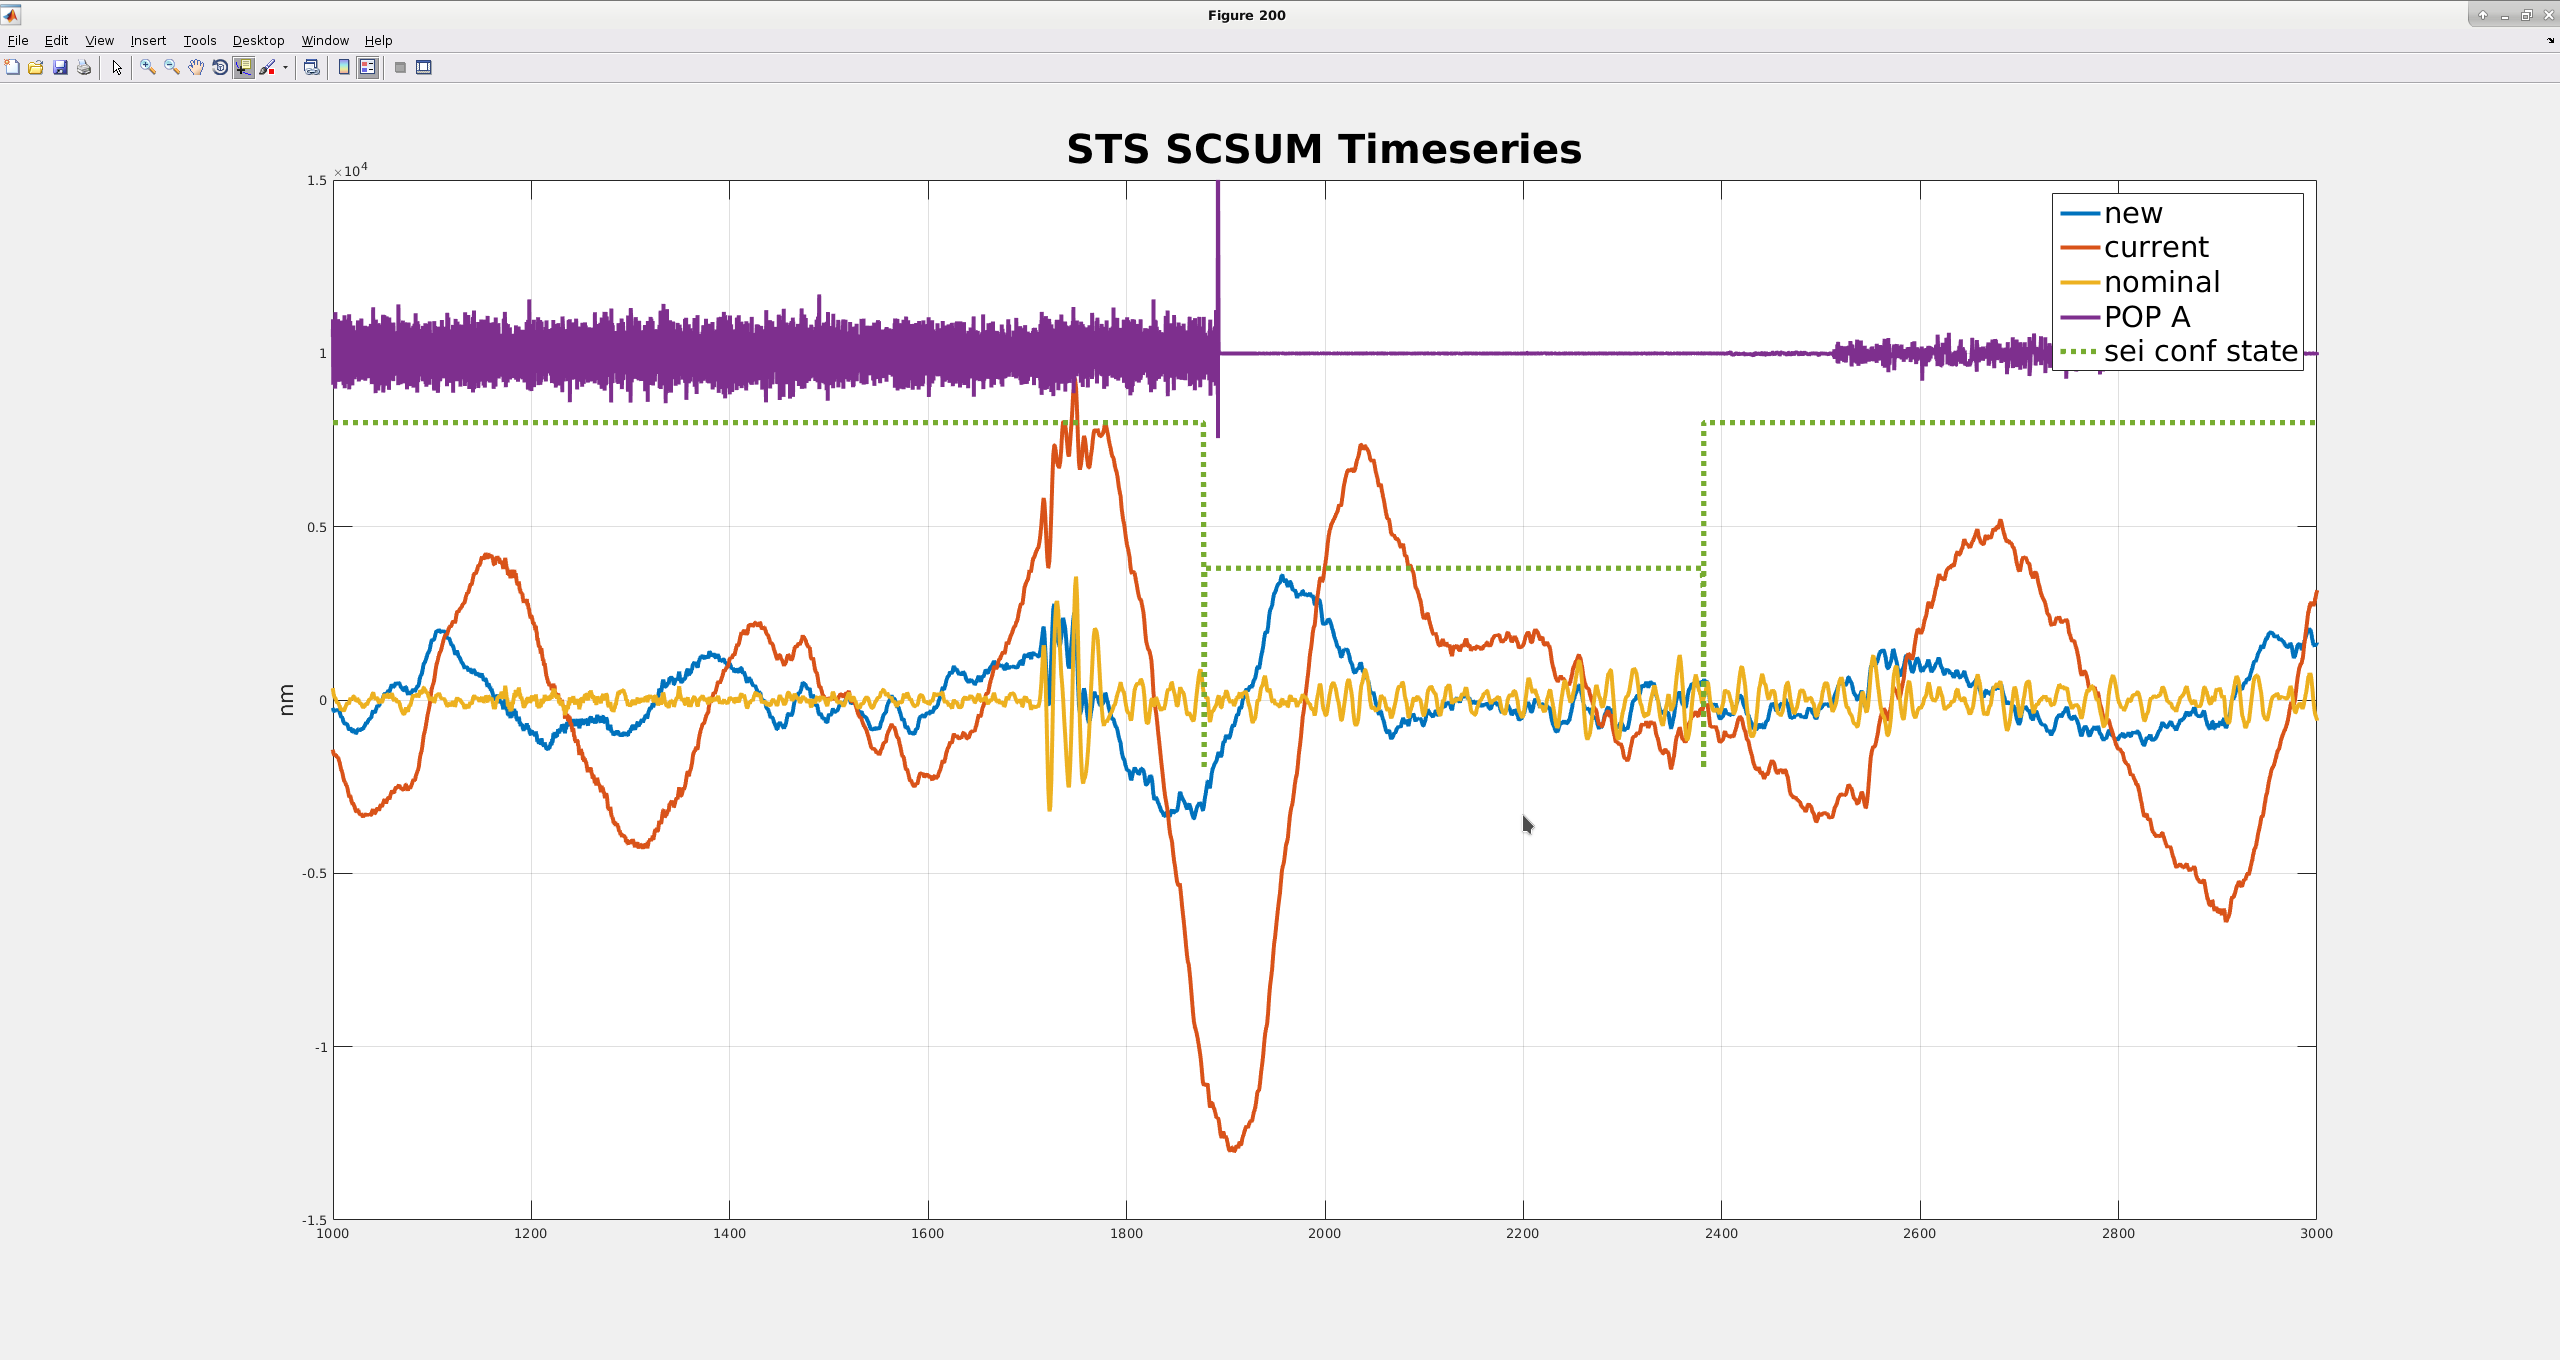Select the Rotate 3D tool
This screenshot has width=2560, height=1360.
[220, 67]
